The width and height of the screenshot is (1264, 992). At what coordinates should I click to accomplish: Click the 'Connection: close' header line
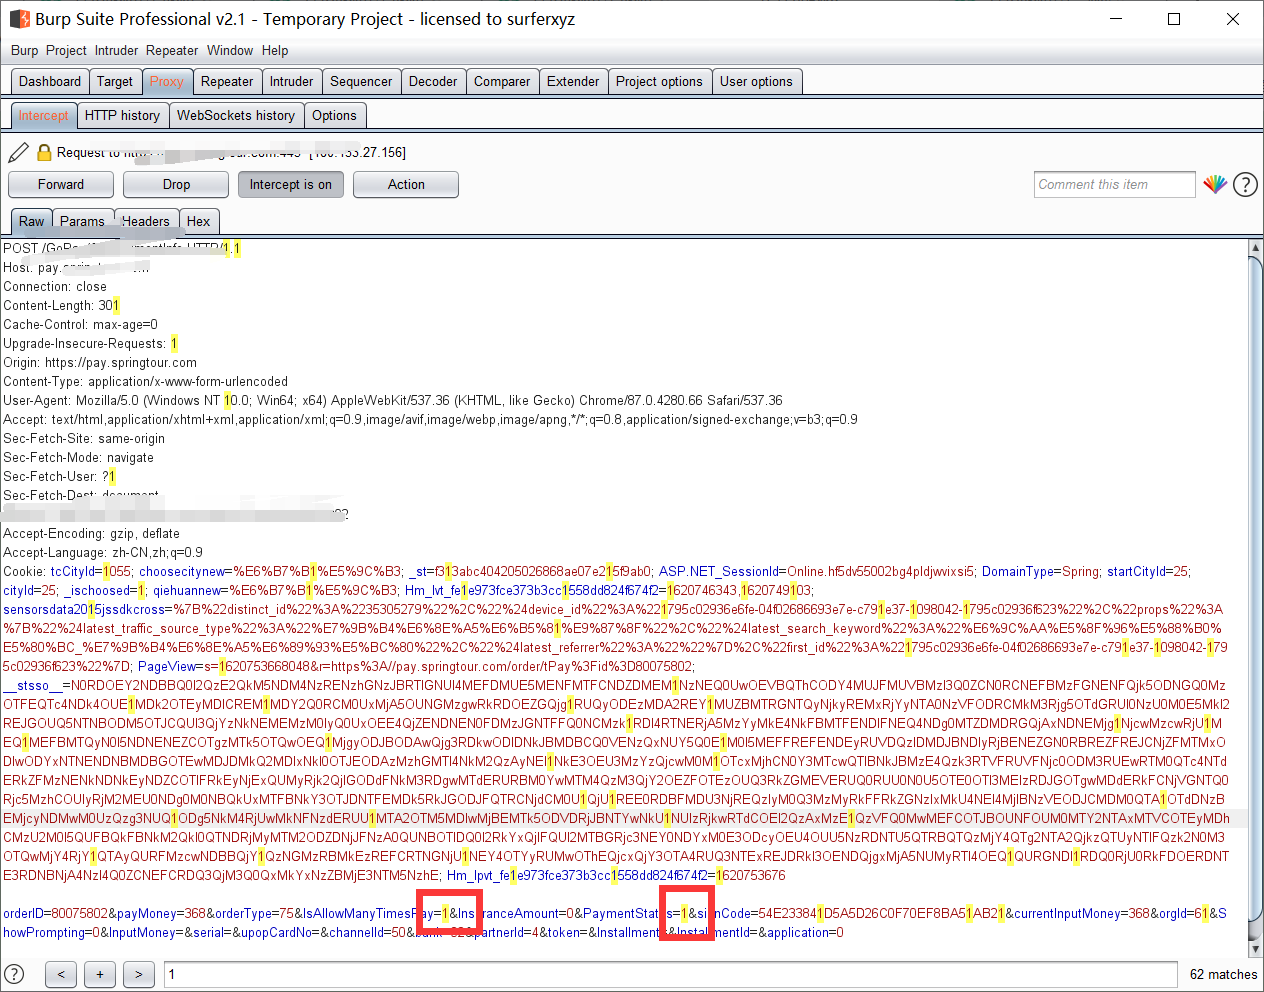pos(55,286)
